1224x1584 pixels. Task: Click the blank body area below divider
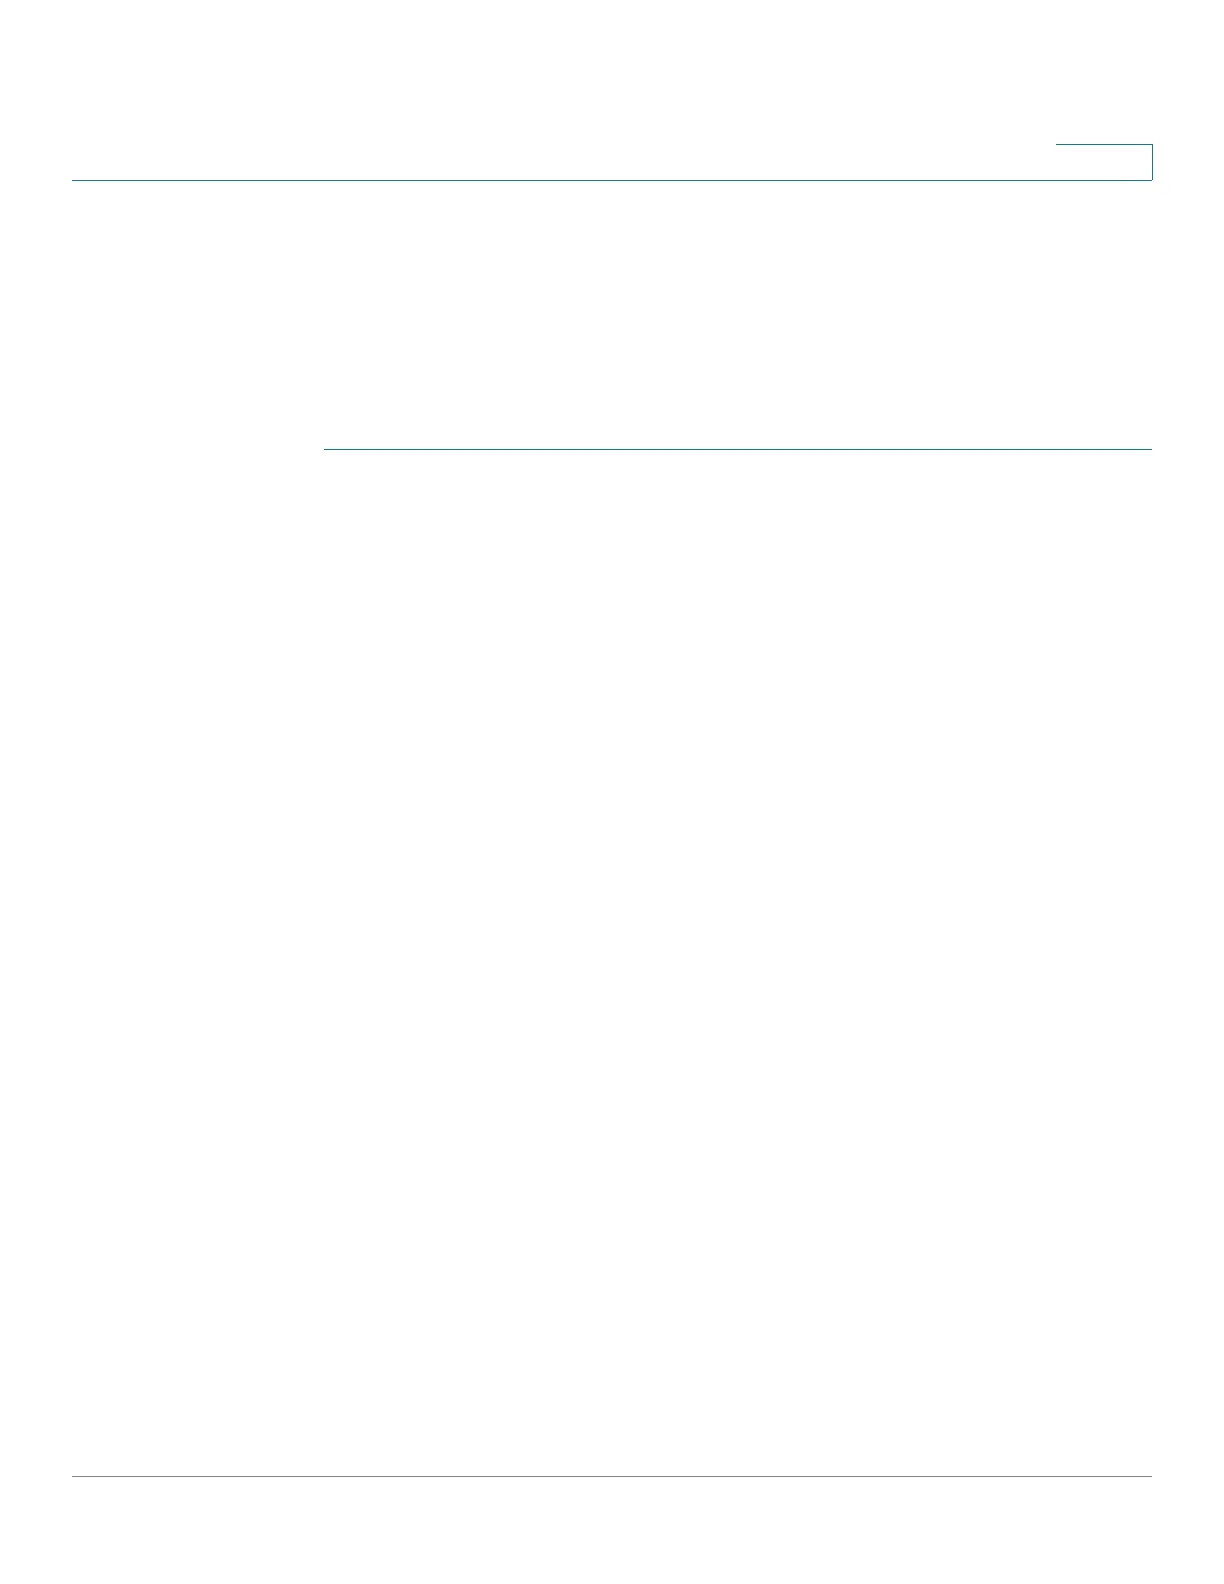[x=738, y=960]
